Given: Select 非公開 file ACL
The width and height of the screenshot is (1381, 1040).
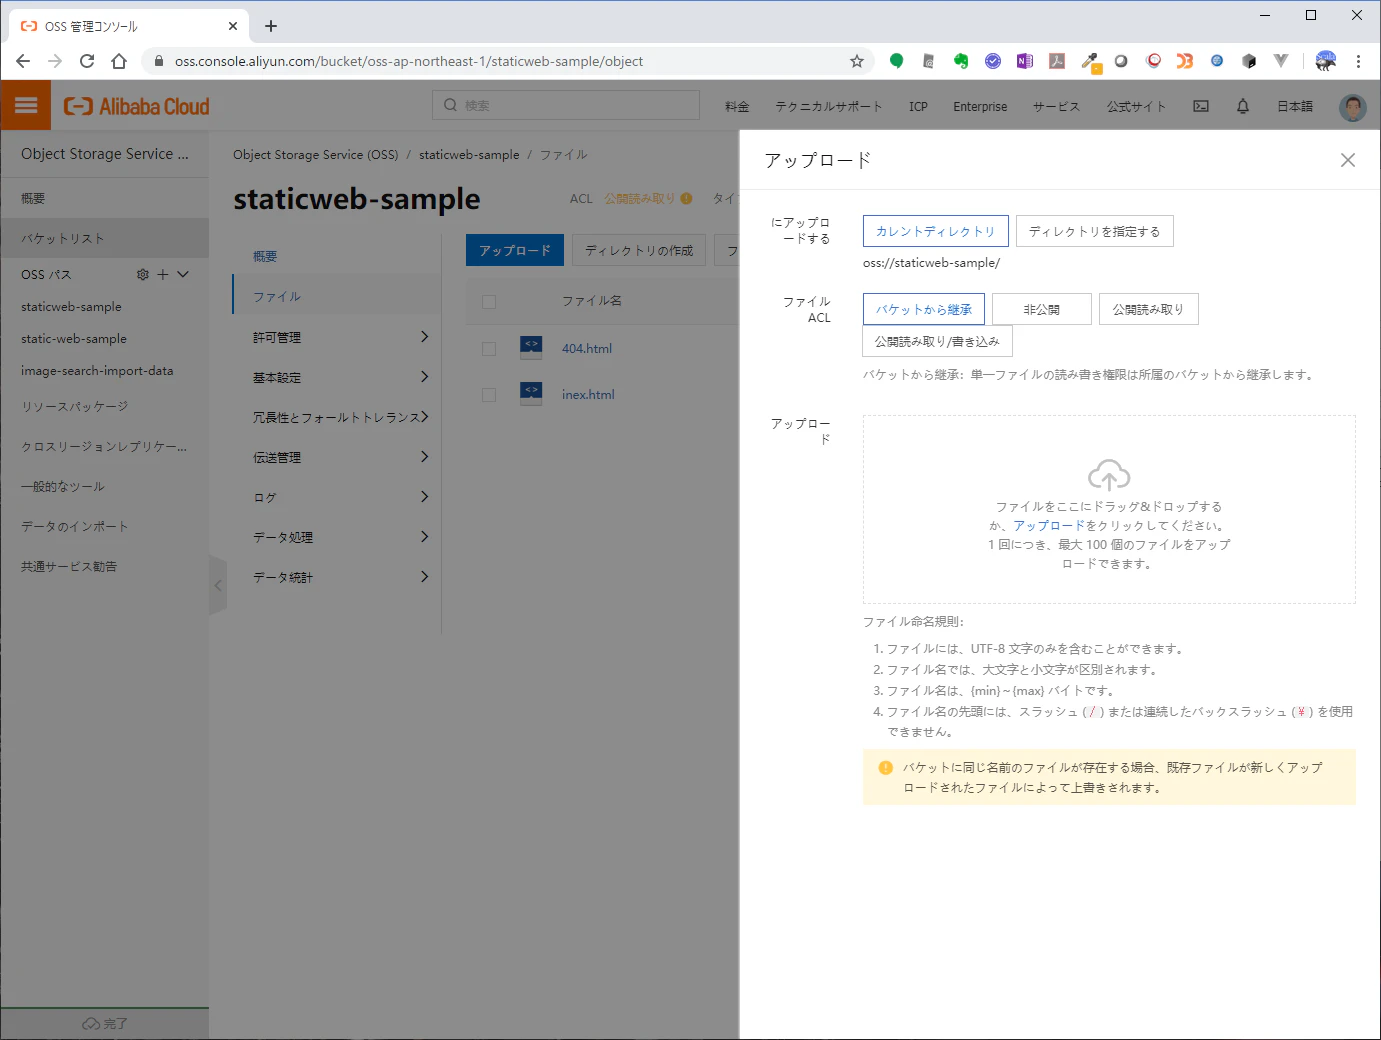Looking at the screenshot, I should [1042, 309].
